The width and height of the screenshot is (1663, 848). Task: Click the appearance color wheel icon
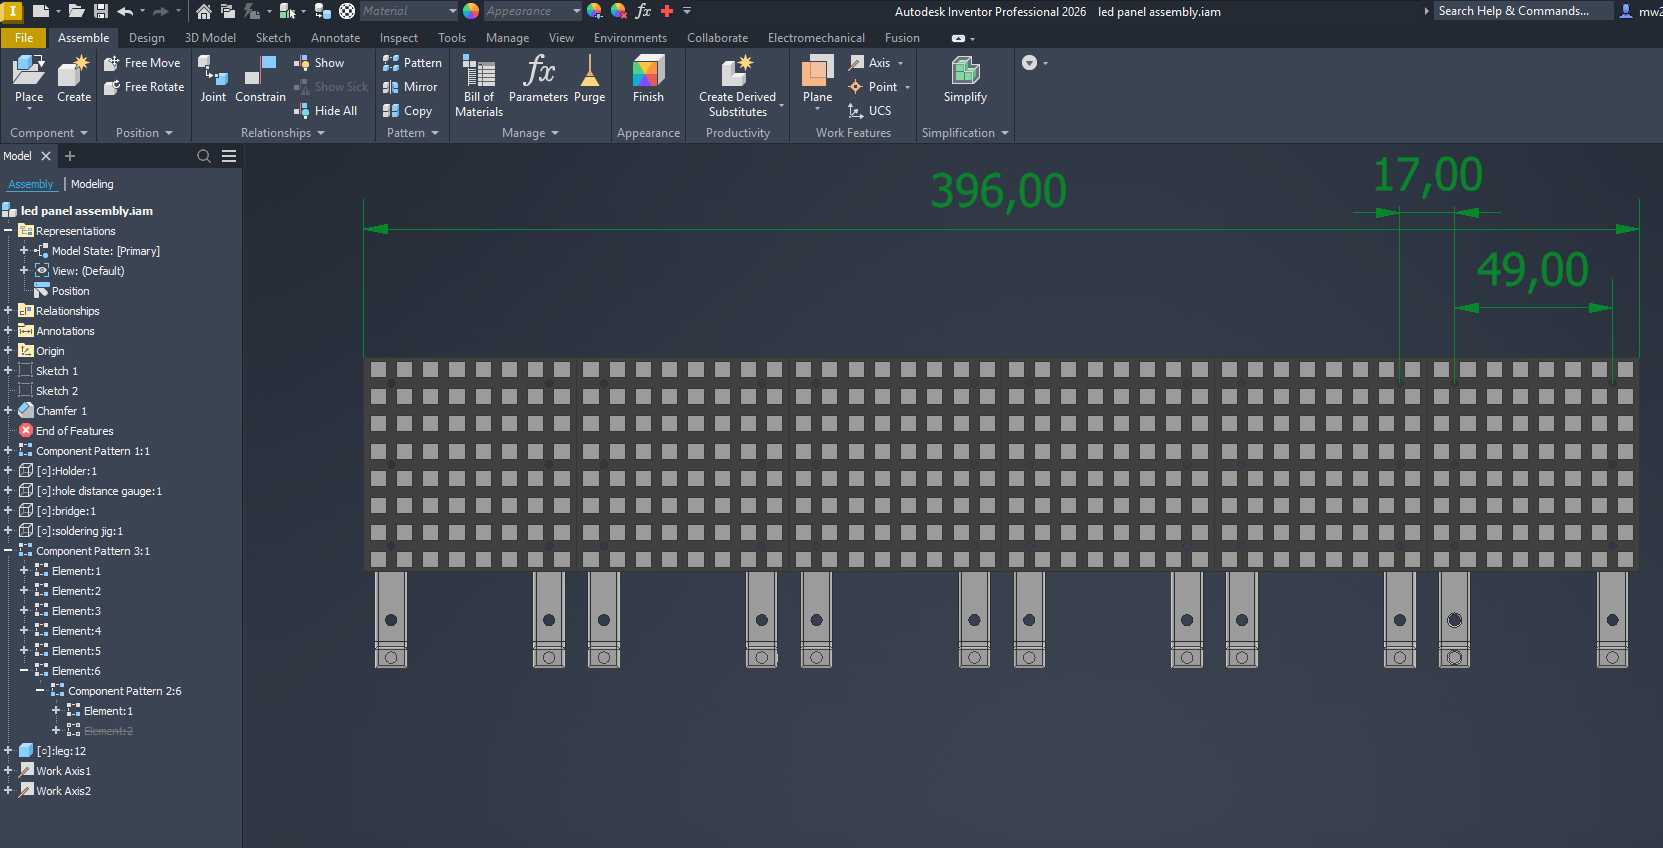click(x=471, y=11)
